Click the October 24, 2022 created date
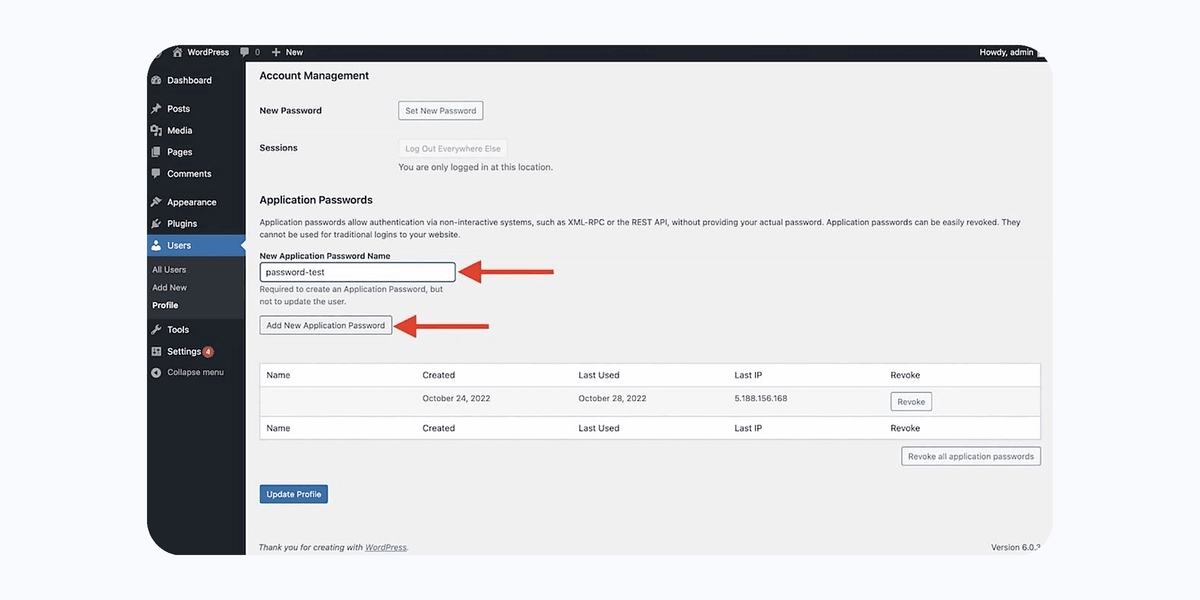This screenshot has width=1200, height=600. pyautogui.click(x=457, y=398)
